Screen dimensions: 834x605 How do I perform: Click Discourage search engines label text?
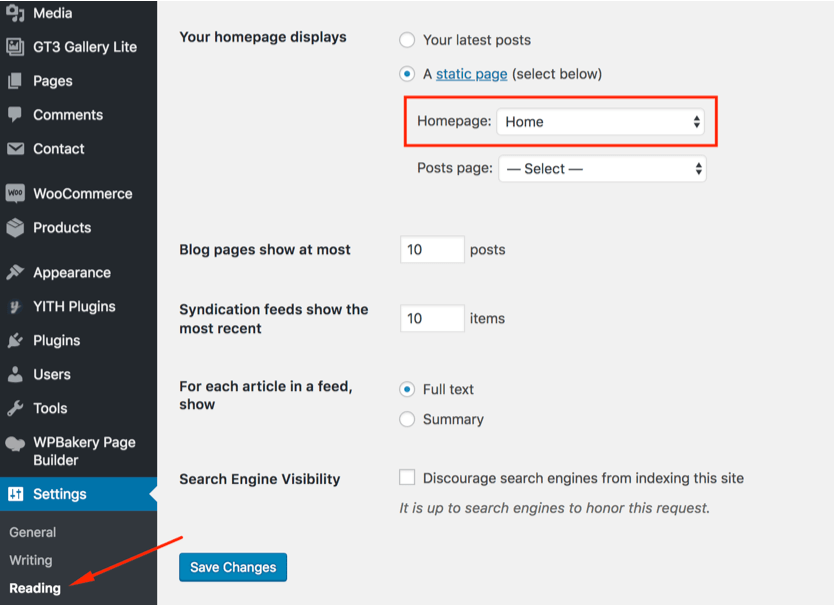[583, 478]
